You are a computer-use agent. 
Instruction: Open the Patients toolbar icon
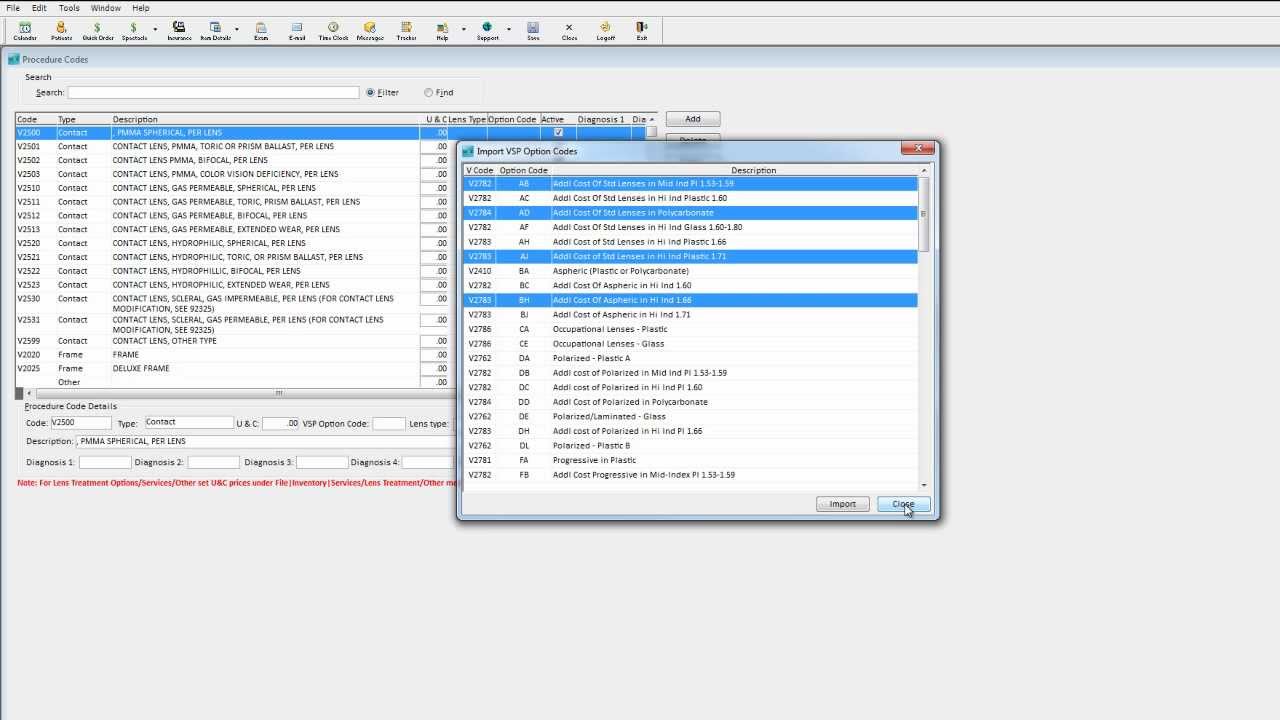click(61, 31)
